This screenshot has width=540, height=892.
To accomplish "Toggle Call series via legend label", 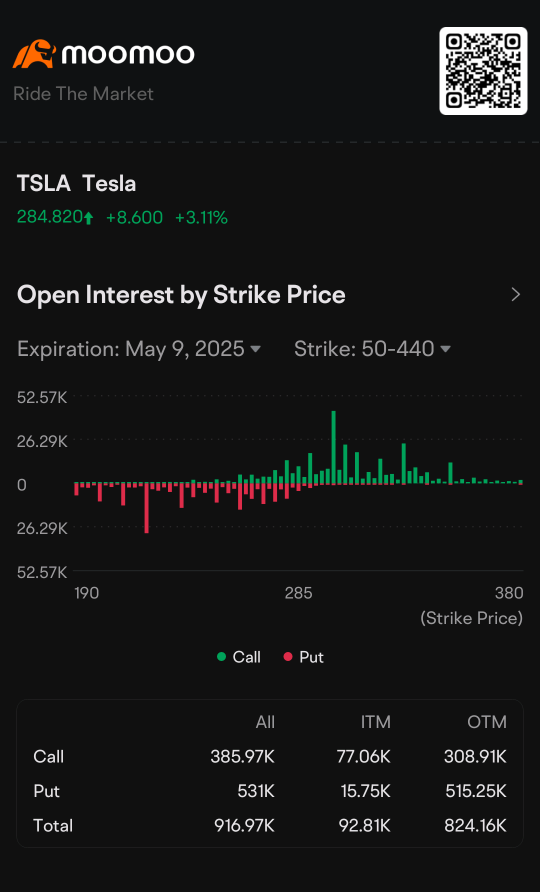I will (246, 657).
